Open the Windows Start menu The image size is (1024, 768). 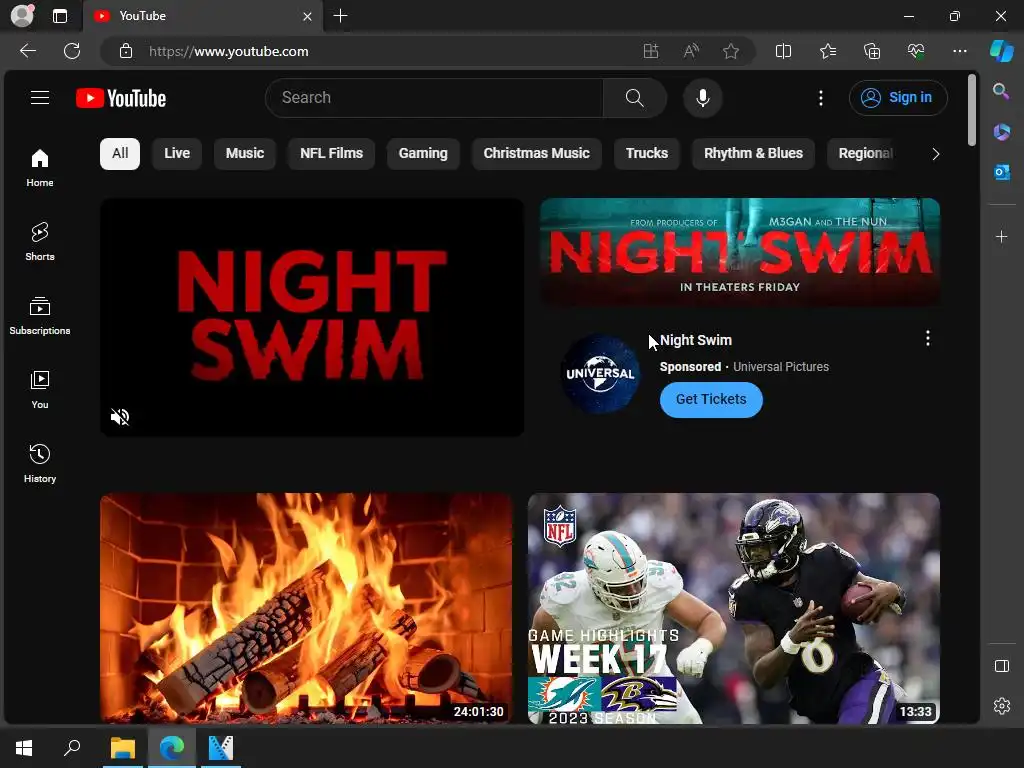(x=24, y=748)
